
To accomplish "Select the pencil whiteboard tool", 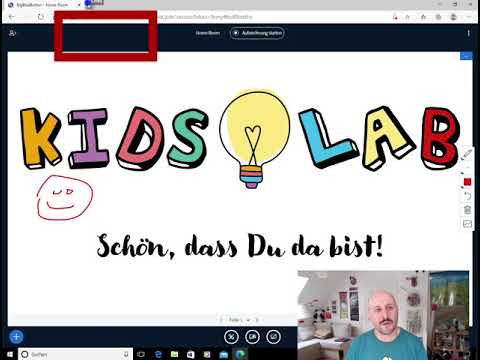I will click(467, 155).
